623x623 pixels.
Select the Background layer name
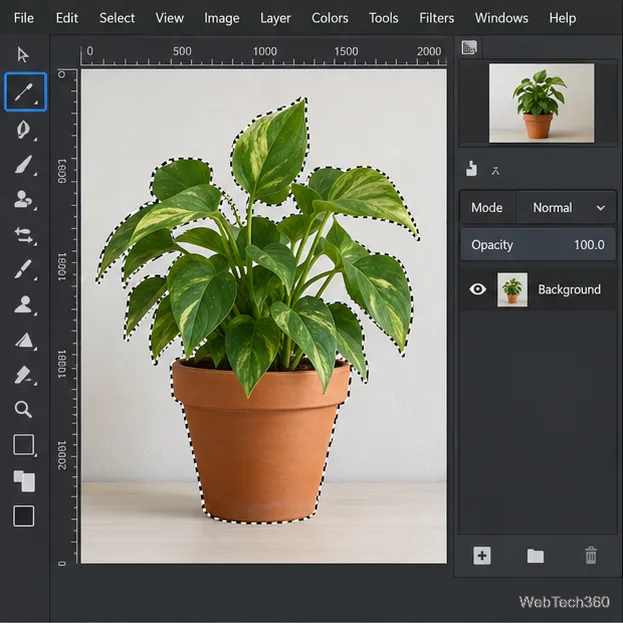tap(569, 290)
